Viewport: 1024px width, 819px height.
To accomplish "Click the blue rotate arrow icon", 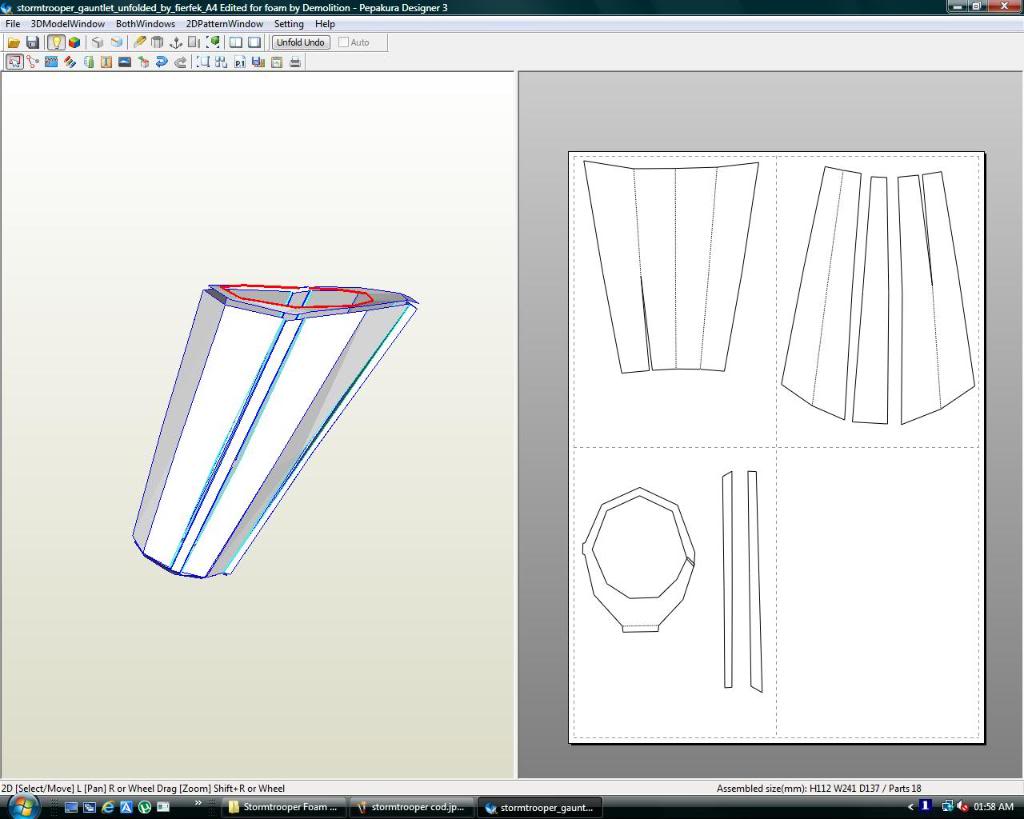I will pos(162,62).
